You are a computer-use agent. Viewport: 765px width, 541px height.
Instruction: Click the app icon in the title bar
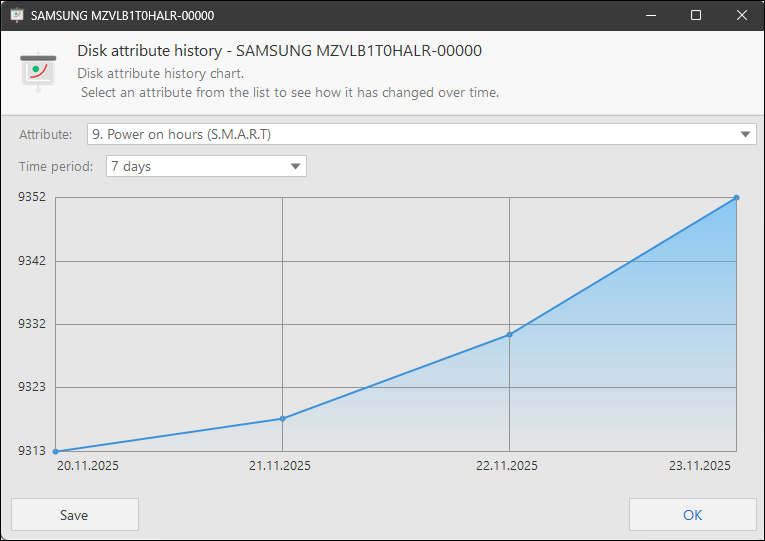pos(17,16)
